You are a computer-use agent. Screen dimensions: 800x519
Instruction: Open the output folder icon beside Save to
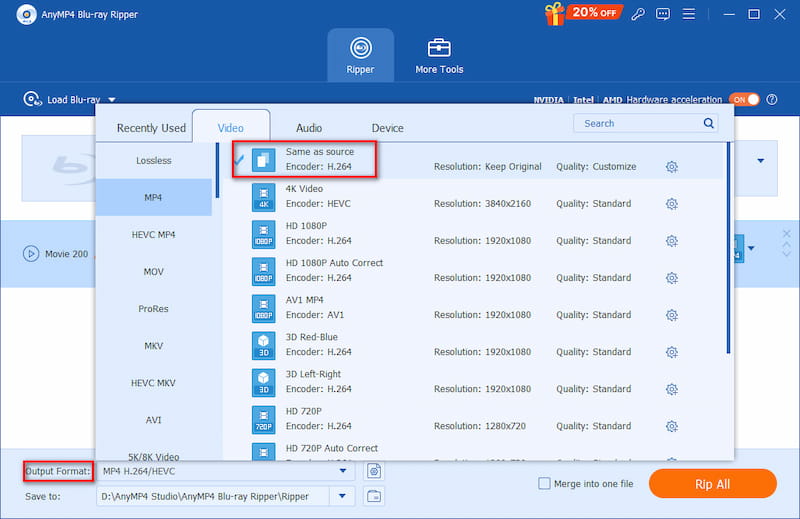click(x=374, y=496)
